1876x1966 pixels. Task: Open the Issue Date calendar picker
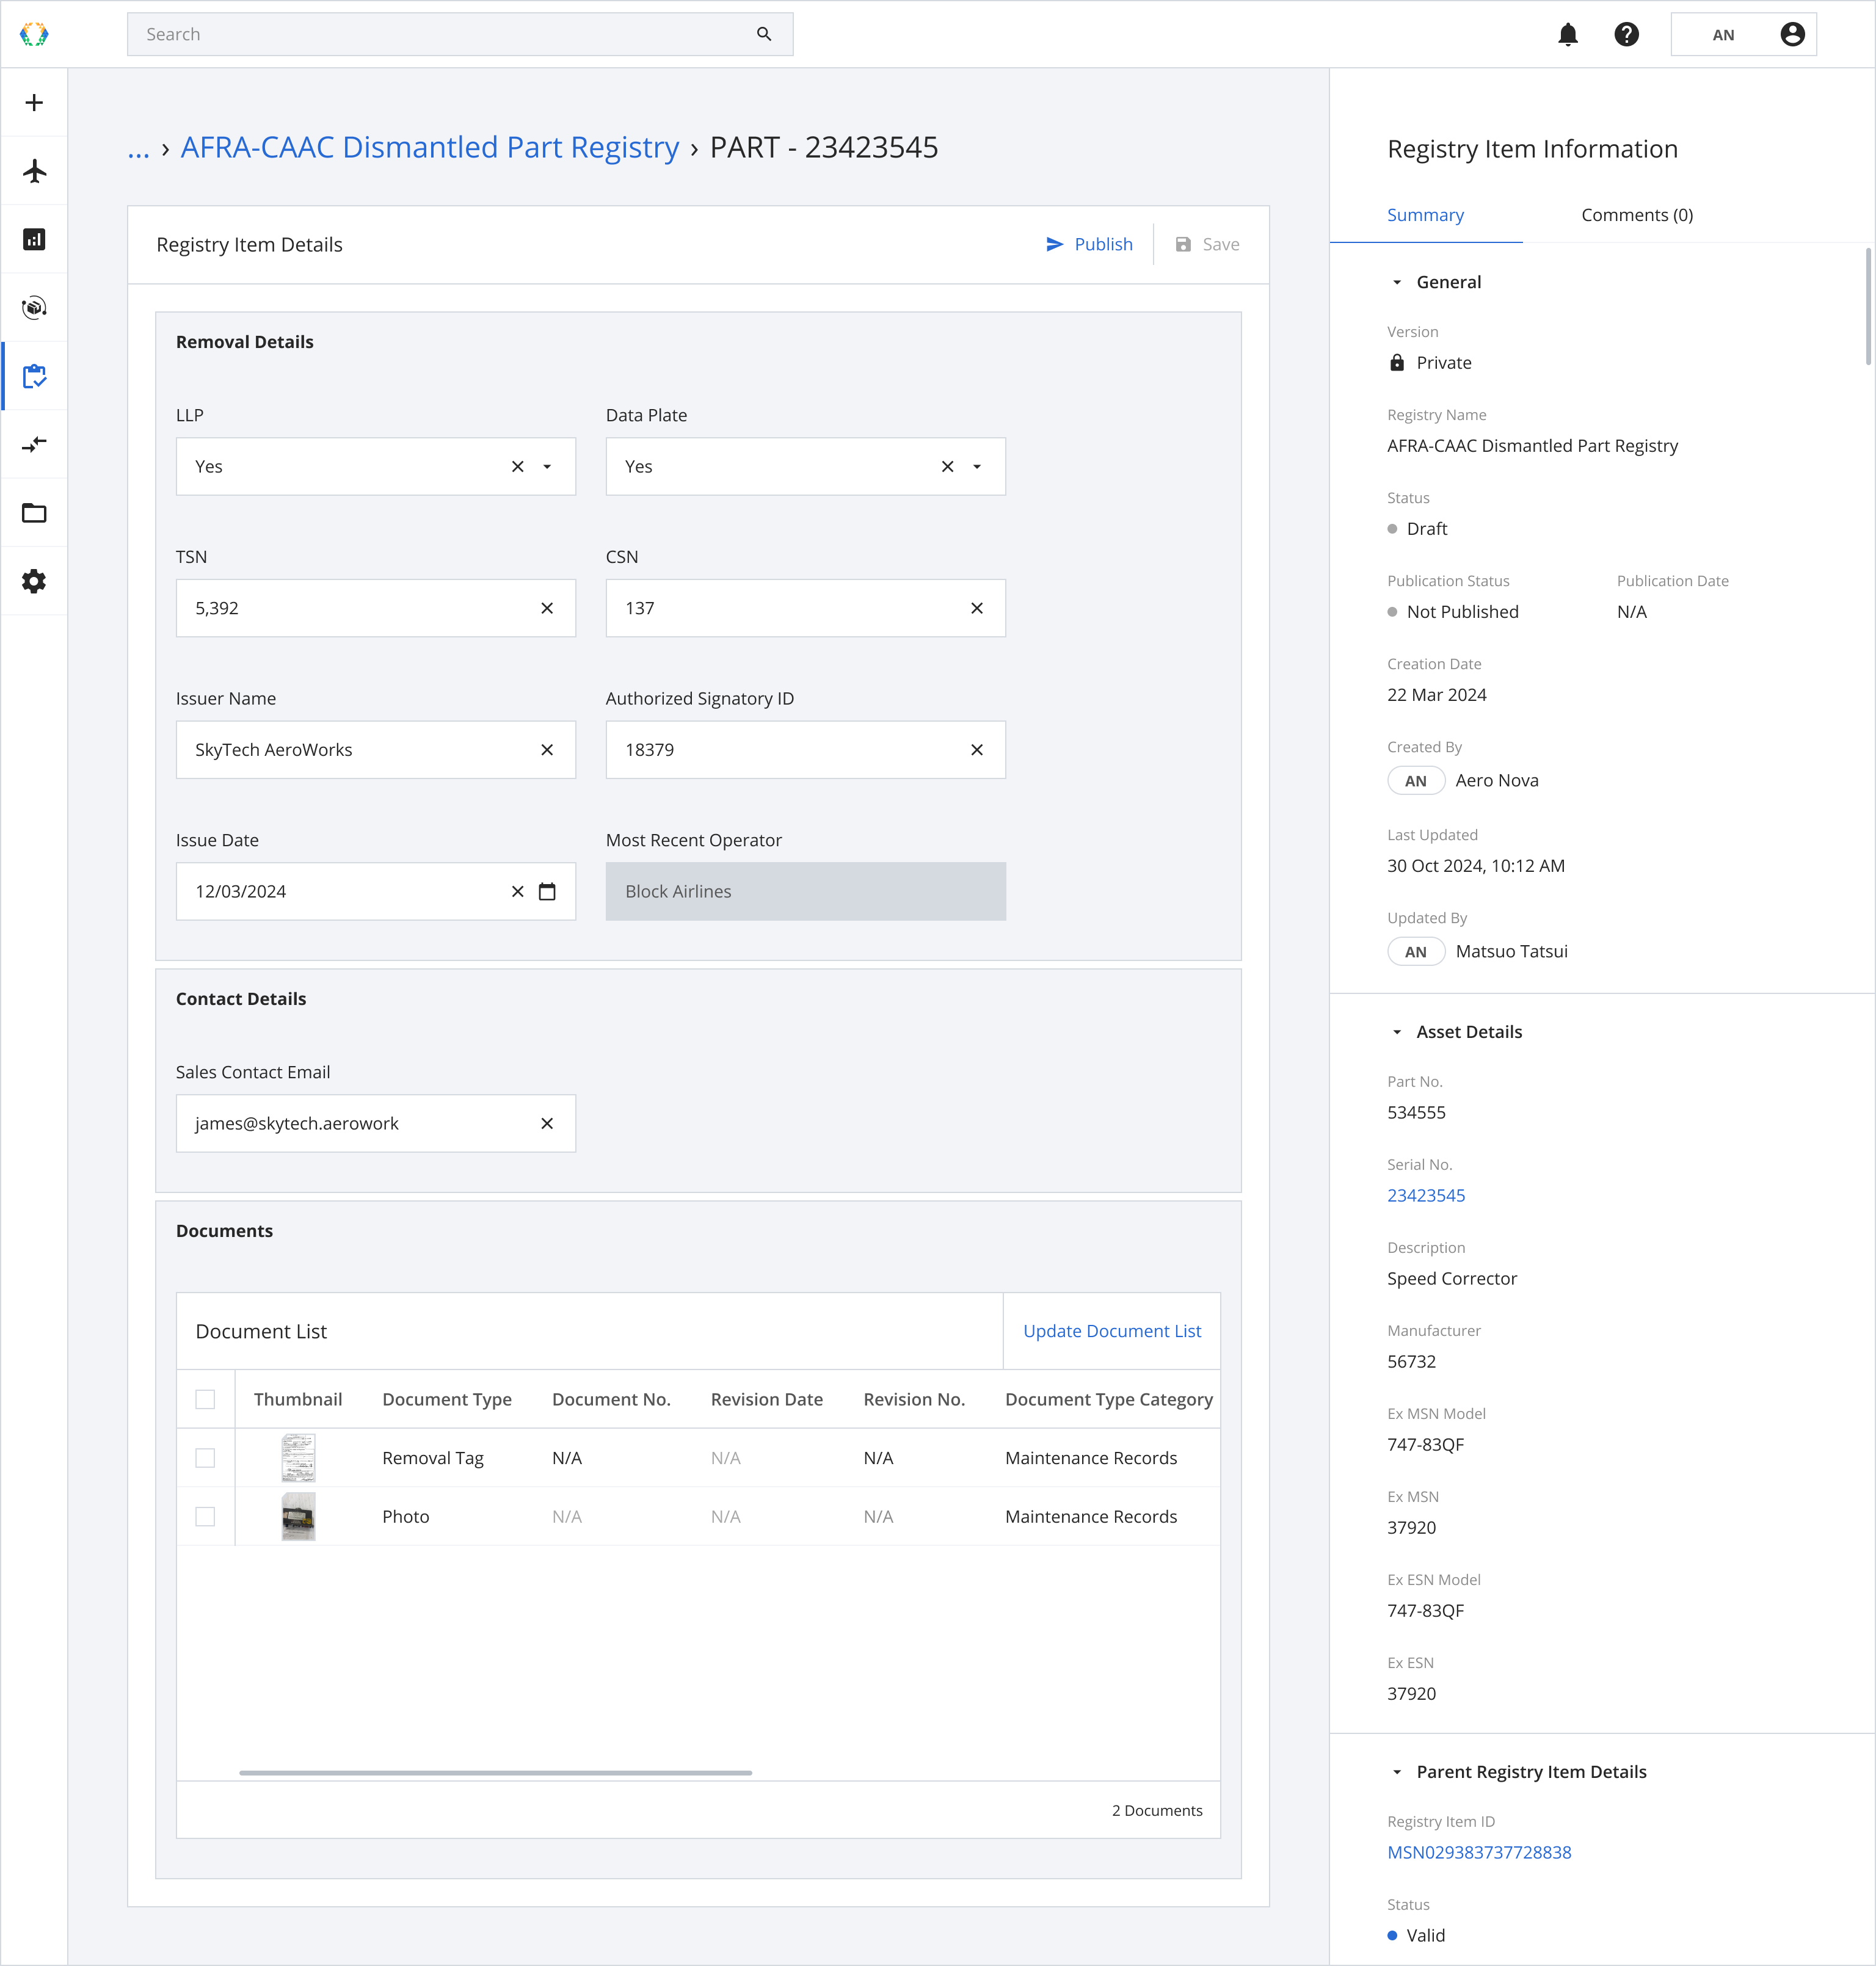pos(547,891)
